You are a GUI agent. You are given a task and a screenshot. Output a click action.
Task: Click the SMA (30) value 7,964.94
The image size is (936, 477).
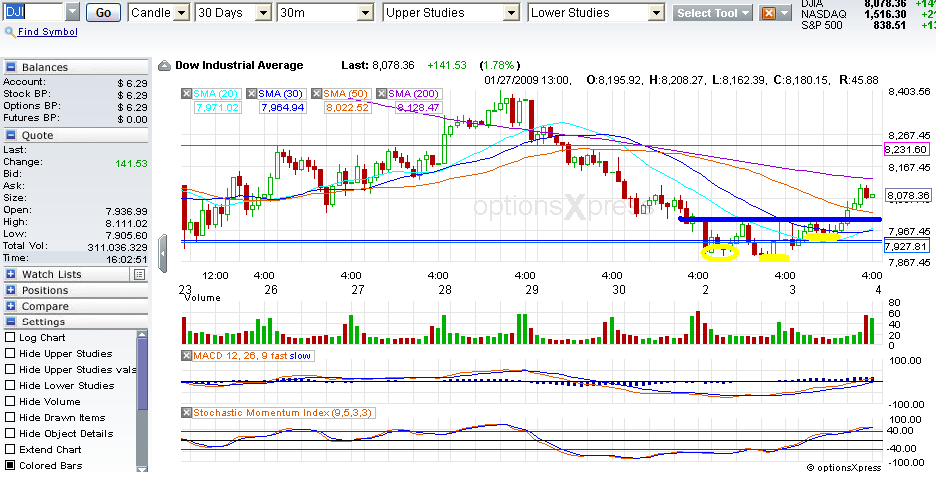282,108
